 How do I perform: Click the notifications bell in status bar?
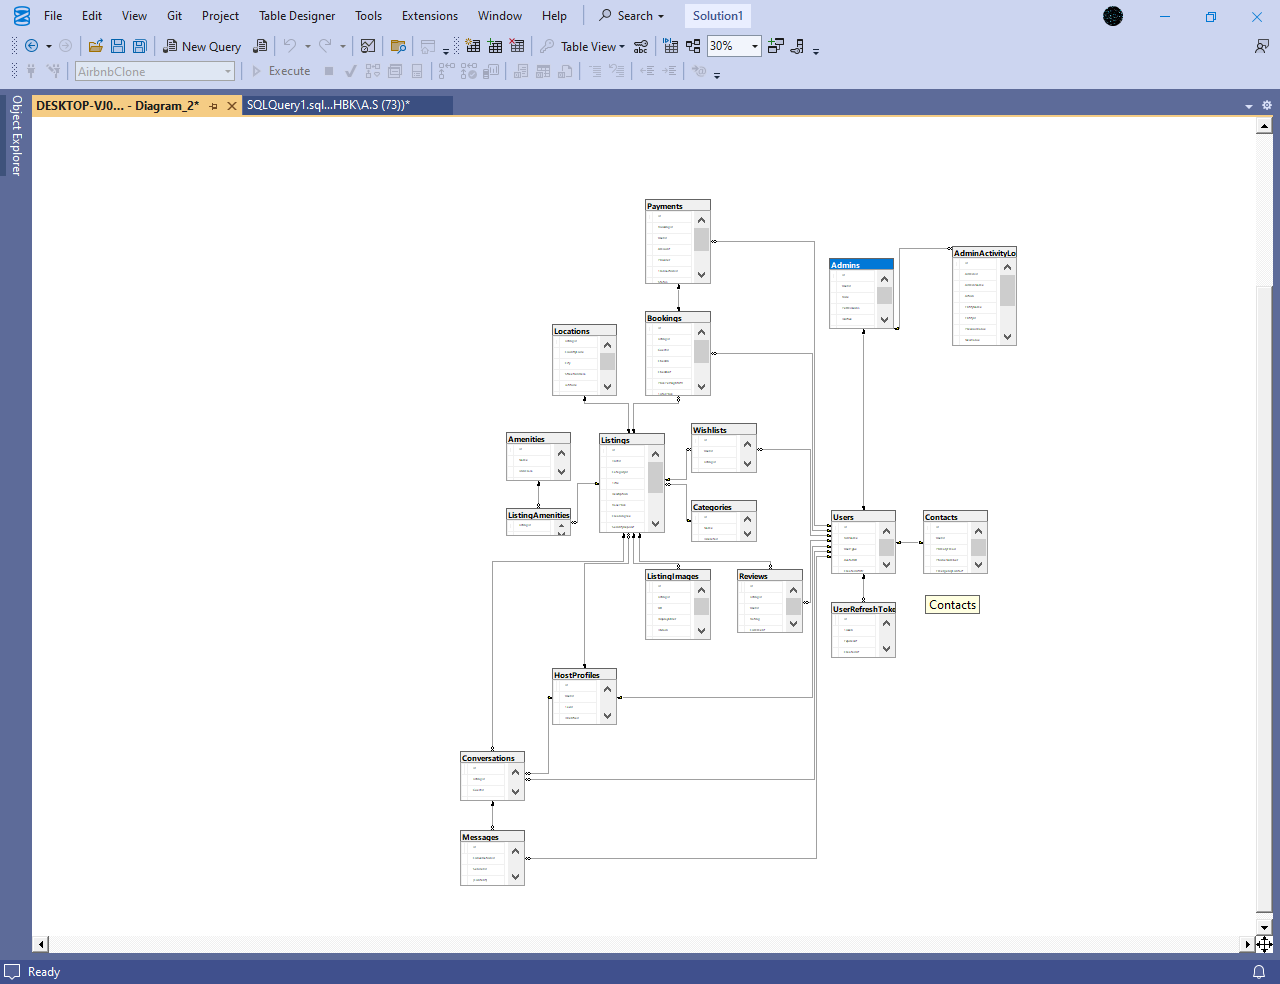[1259, 972]
